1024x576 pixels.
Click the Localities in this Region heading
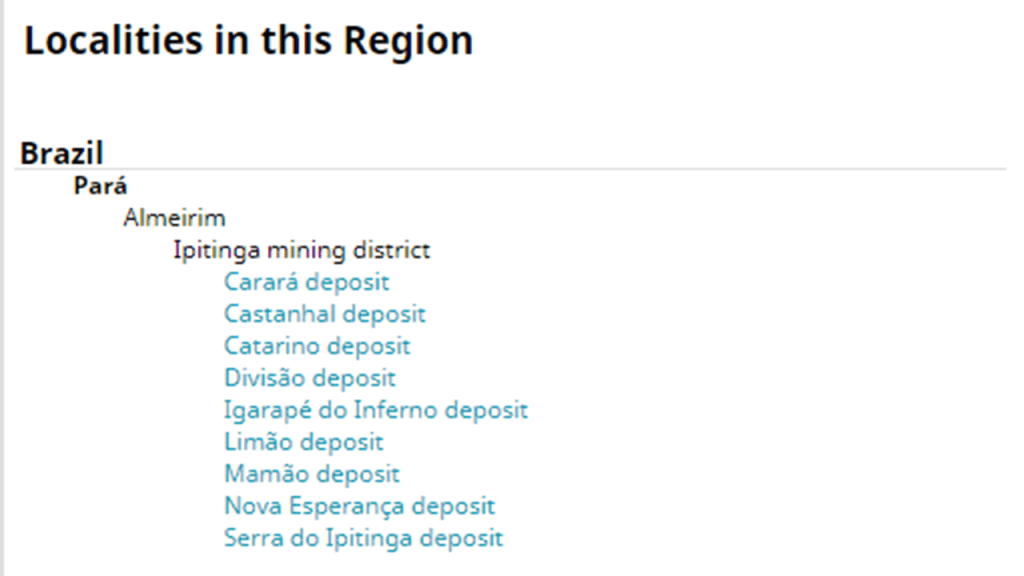click(x=248, y=42)
